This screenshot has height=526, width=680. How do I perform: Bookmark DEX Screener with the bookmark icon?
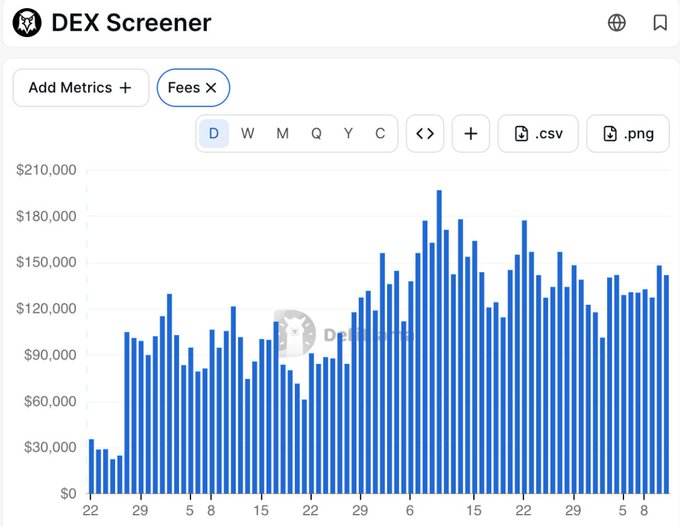pyautogui.click(x=660, y=23)
